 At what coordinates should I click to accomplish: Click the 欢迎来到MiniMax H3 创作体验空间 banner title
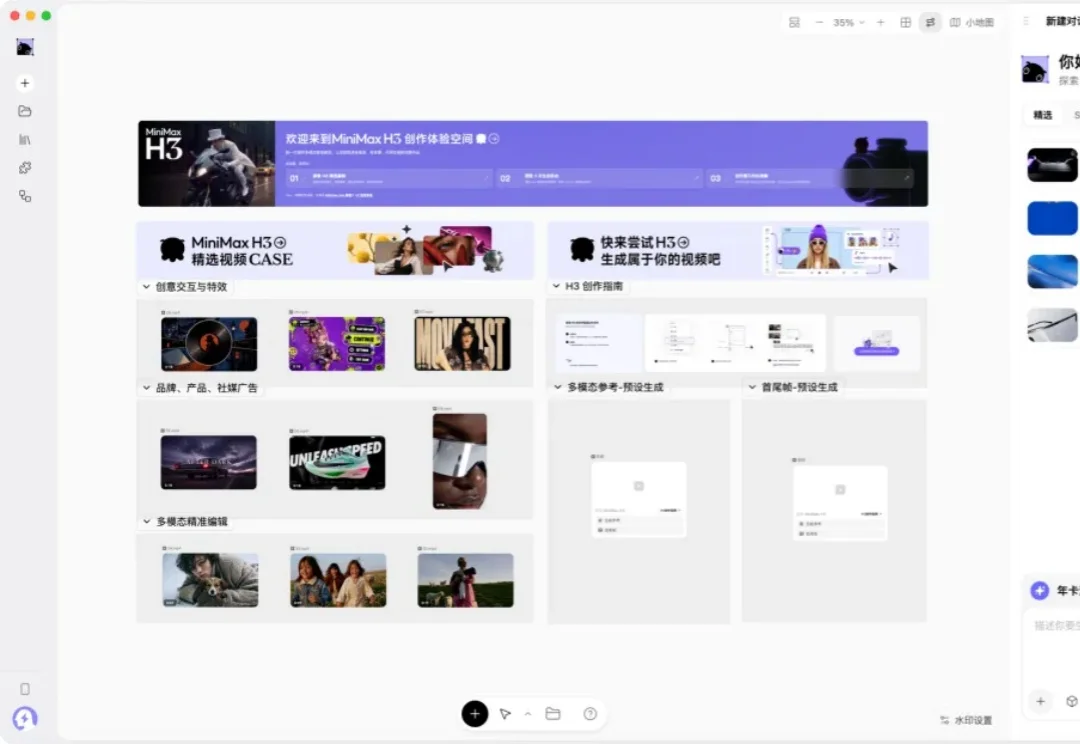pyautogui.click(x=380, y=138)
